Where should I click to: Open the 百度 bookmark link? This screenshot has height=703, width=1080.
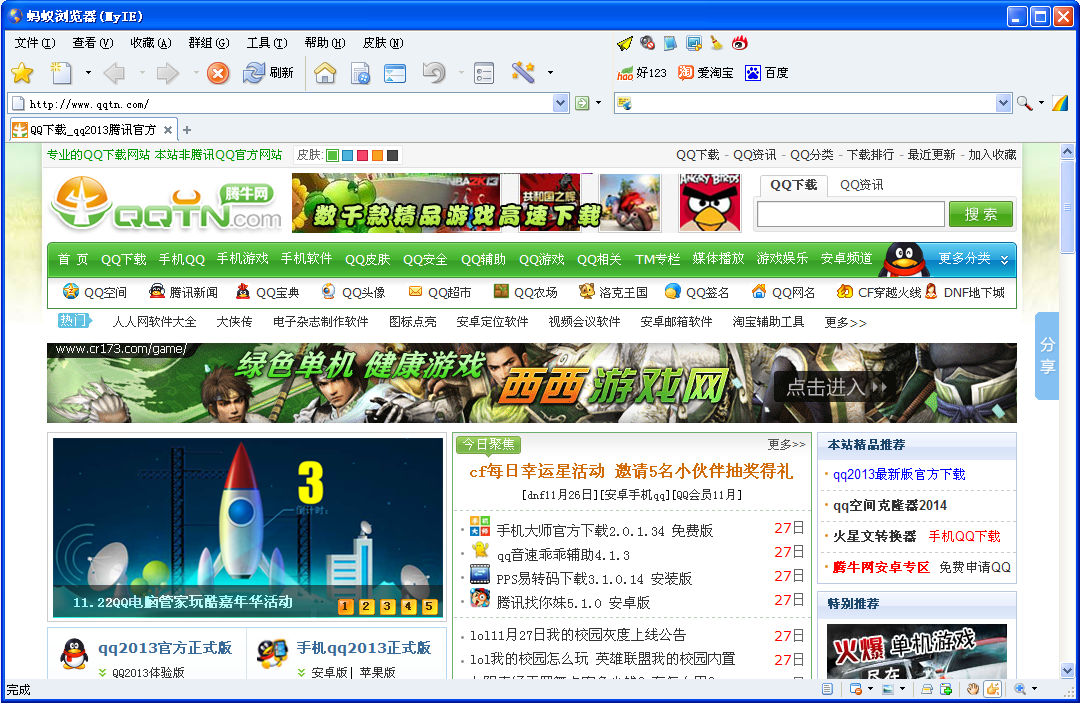click(x=767, y=73)
